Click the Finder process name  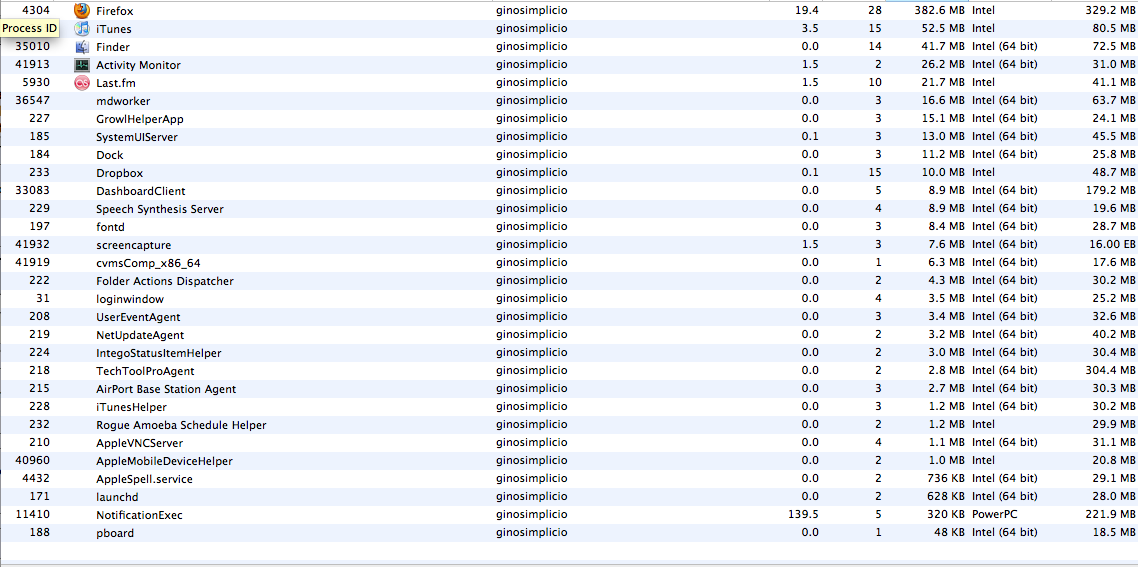(x=112, y=47)
